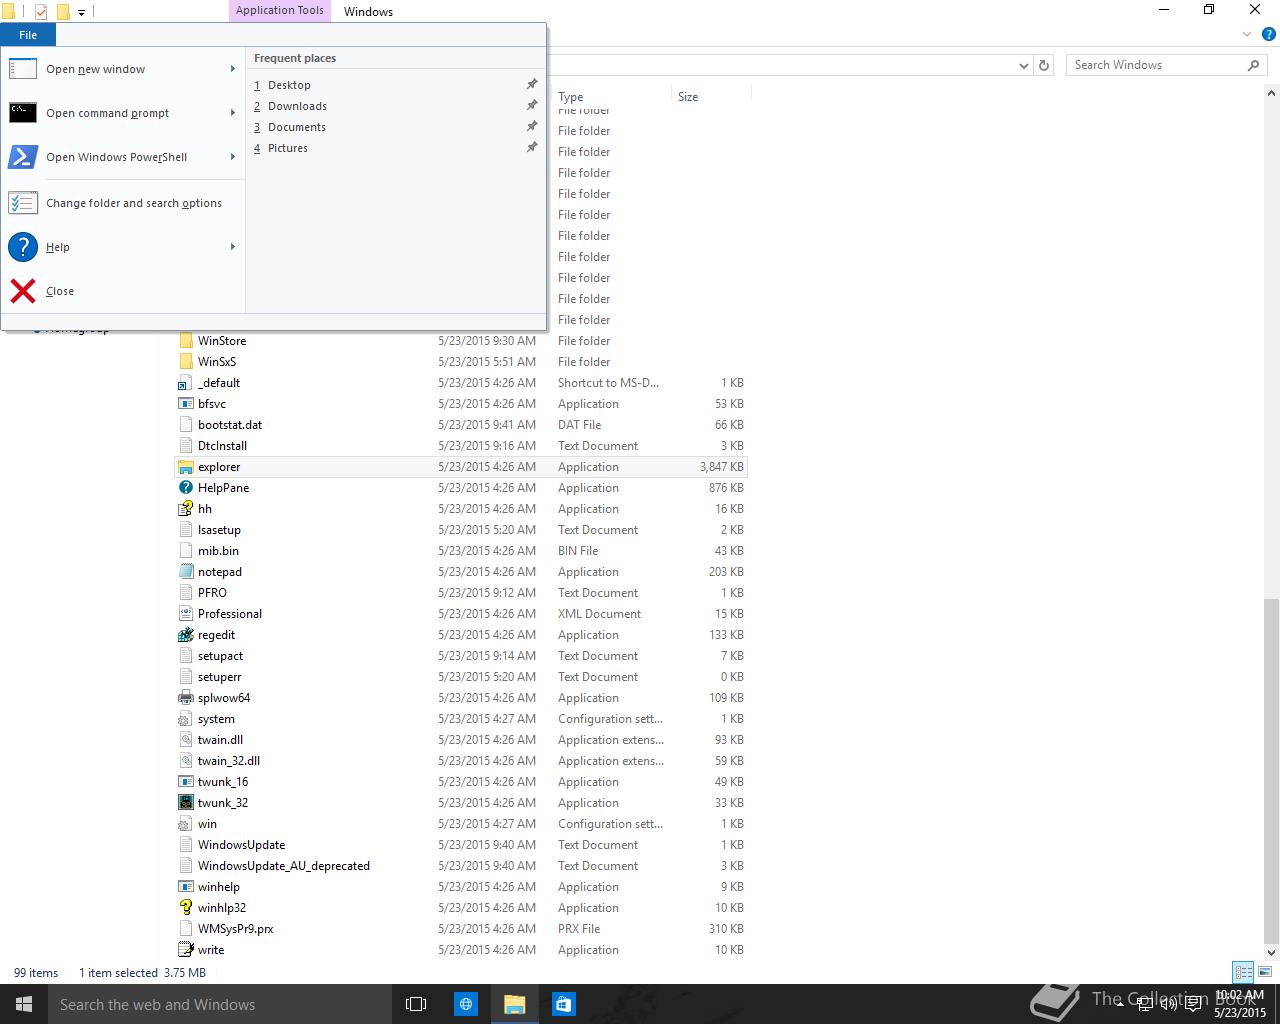Click the Windows PowerShell icon
This screenshot has width=1280, height=1024.
point(23,157)
